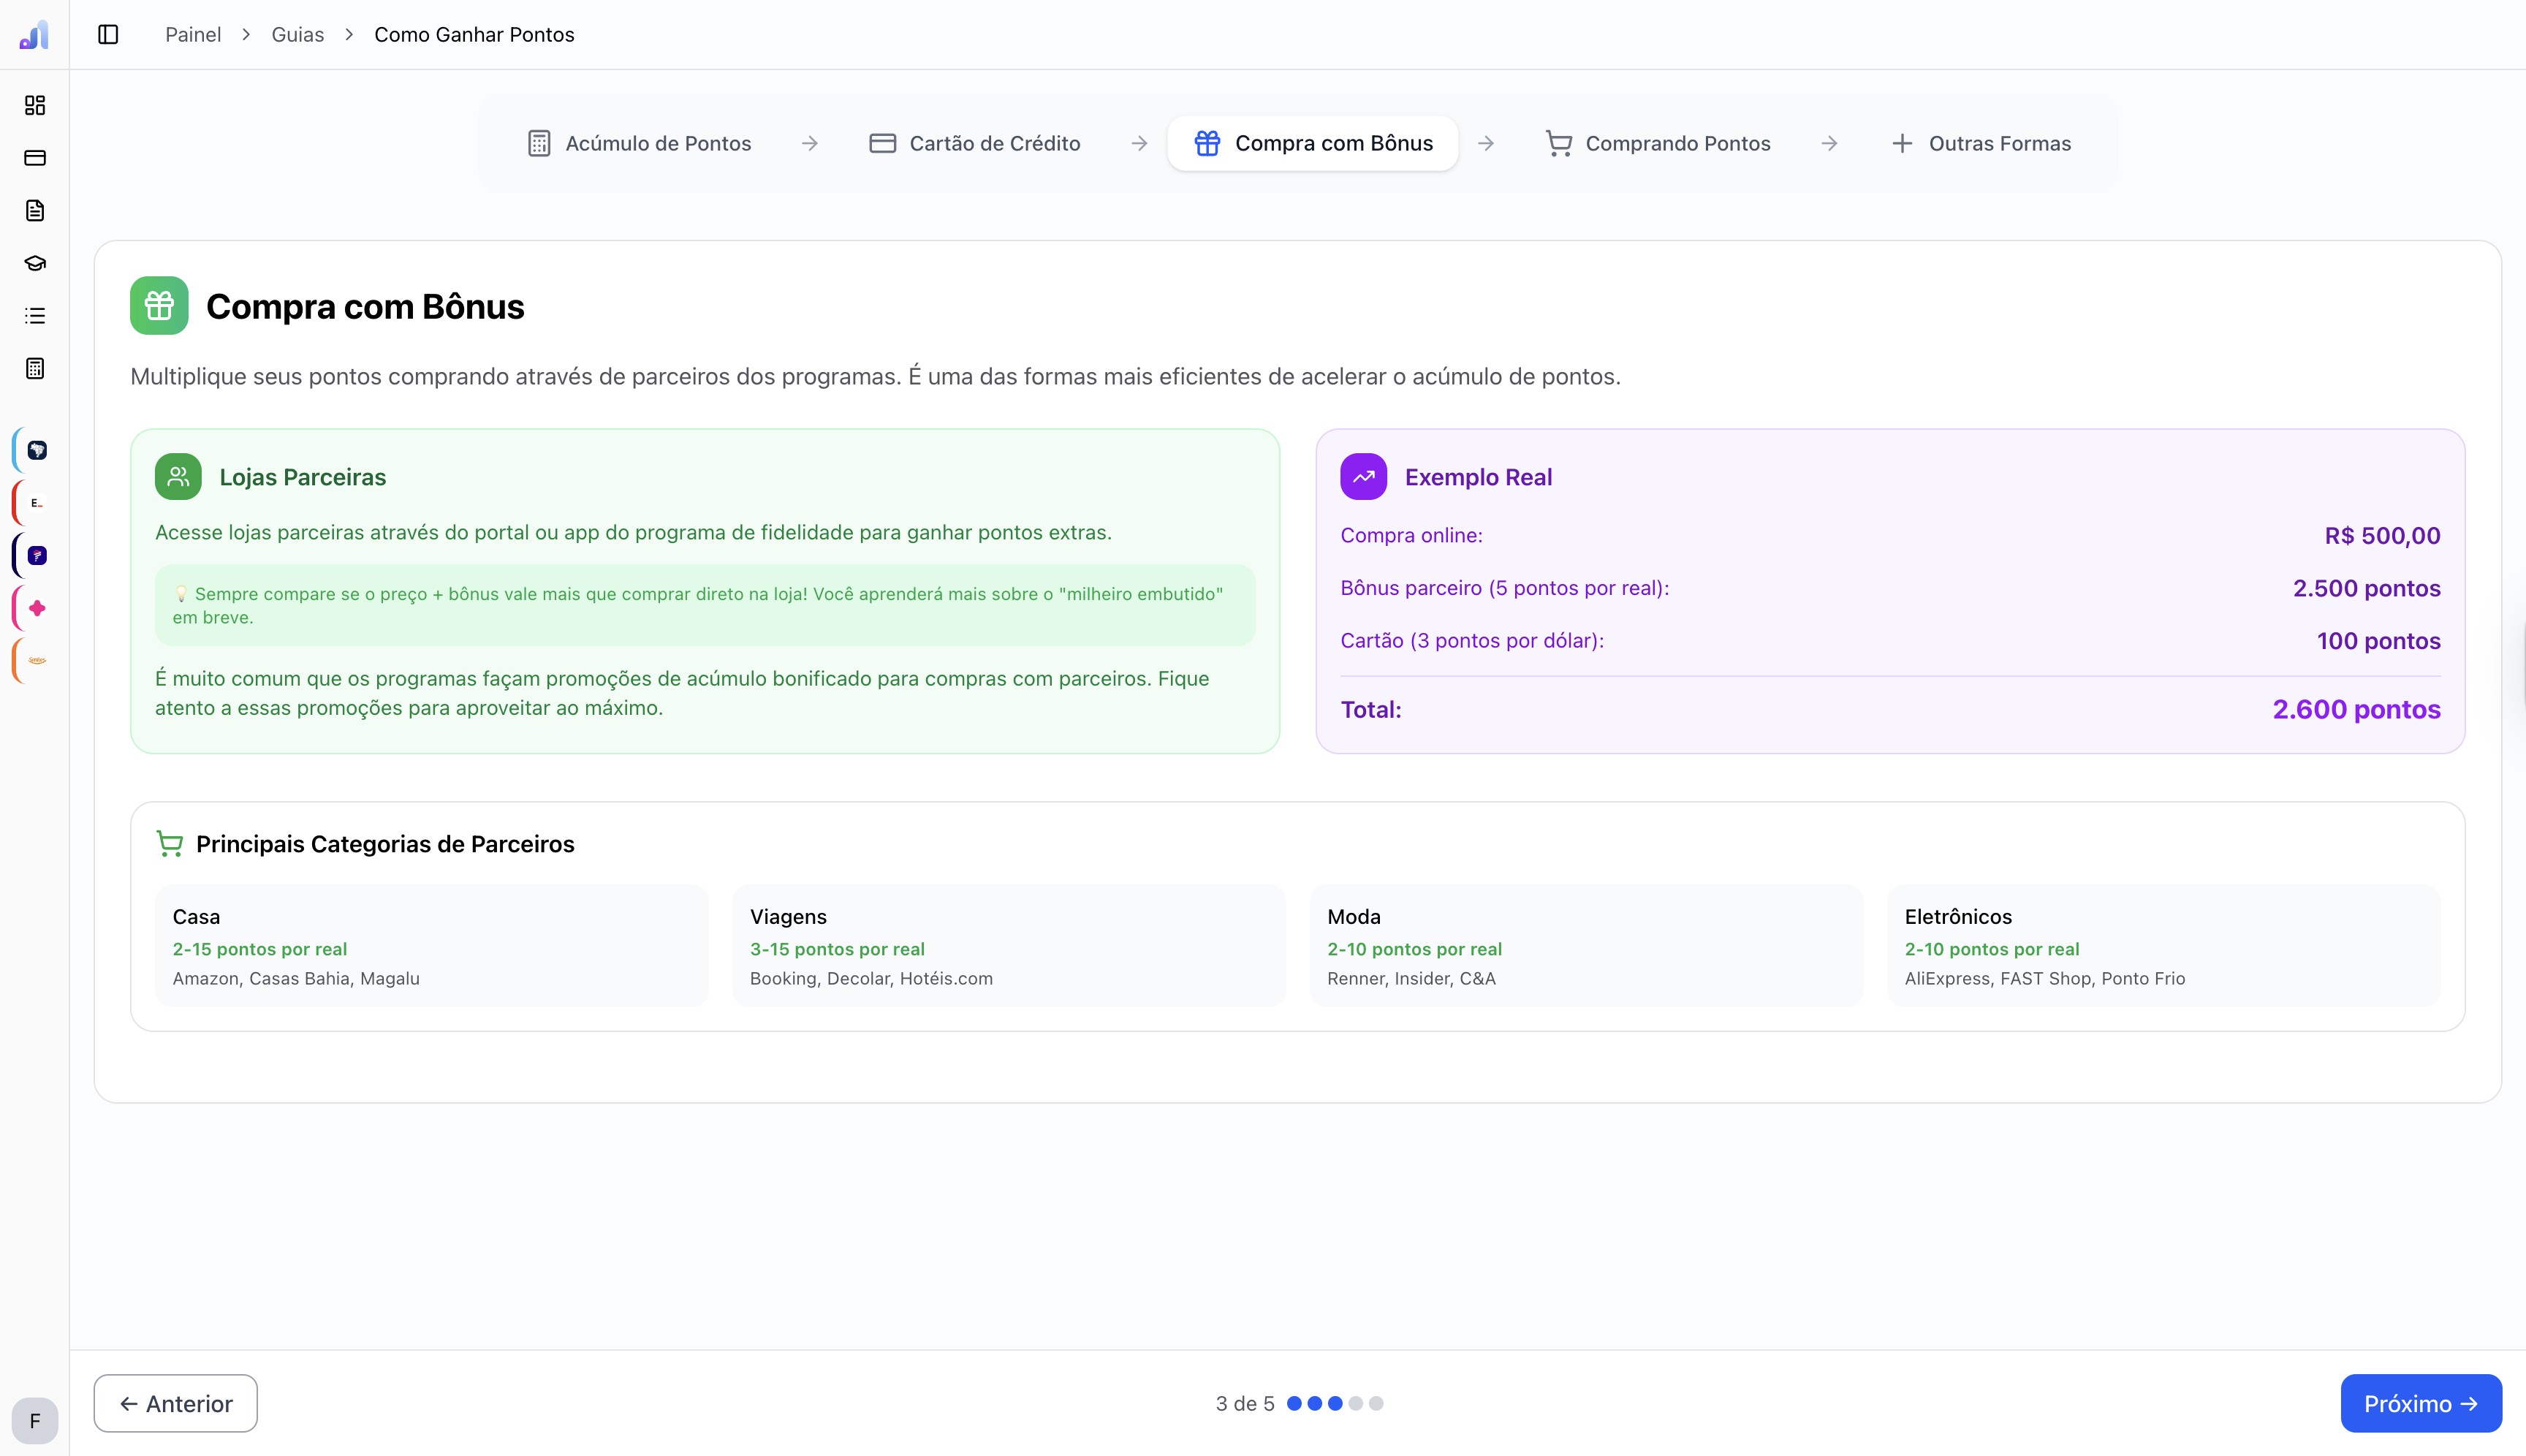Select the Brazil map program icon
Viewport: 2526px width, 1456px height.
(37, 450)
